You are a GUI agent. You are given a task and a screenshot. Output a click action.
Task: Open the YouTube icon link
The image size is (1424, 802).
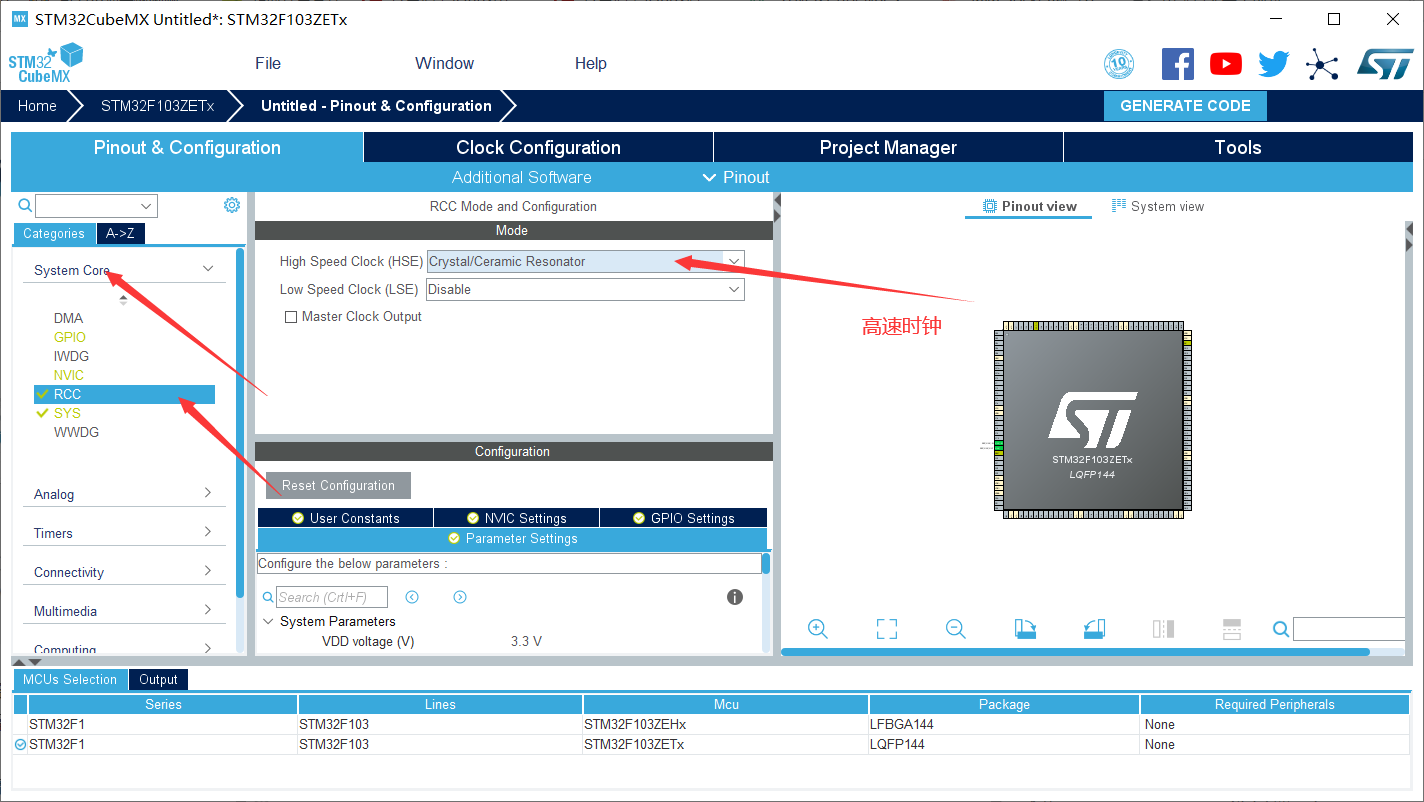tap(1226, 64)
